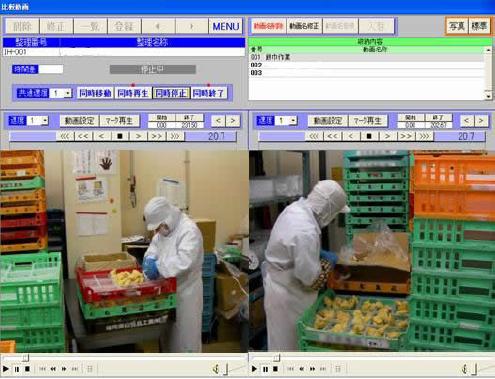Click the right panel's single > step button
The width and height of the screenshot is (495, 379).
point(387,136)
